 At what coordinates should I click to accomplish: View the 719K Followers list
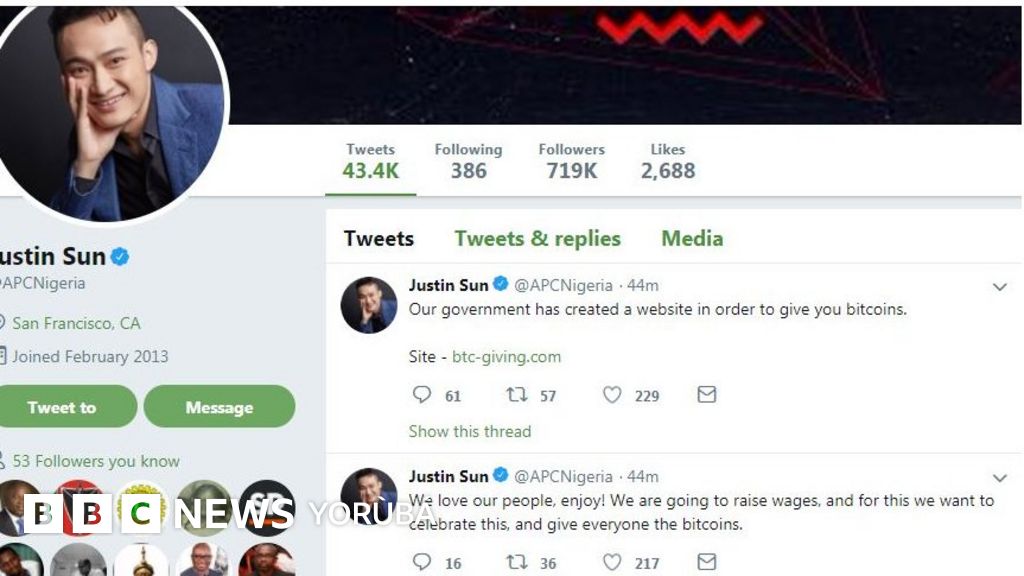click(x=571, y=161)
